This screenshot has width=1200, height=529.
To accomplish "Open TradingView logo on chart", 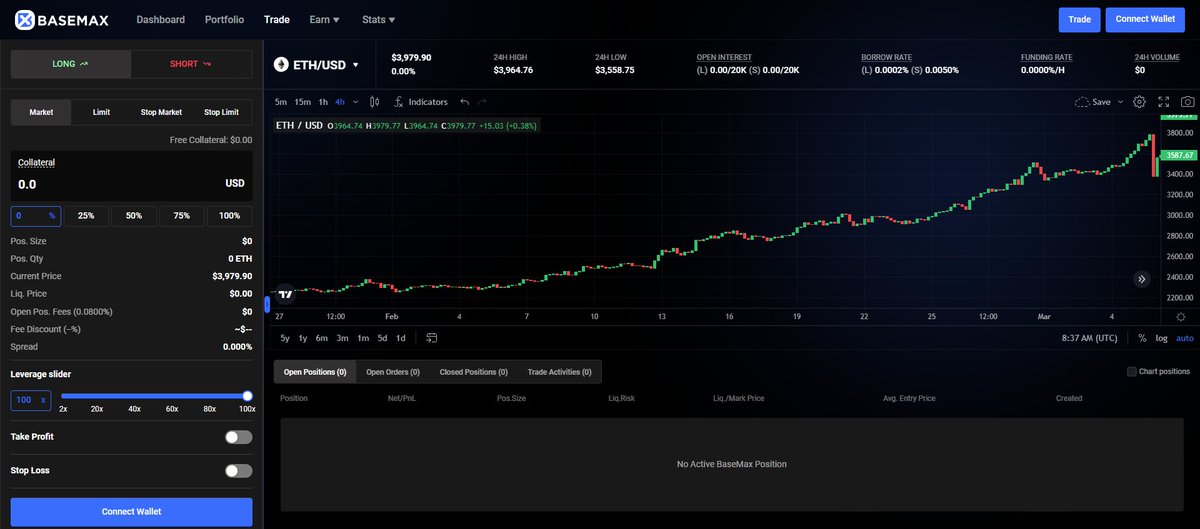I will pyautogui.click(x=286, y=294).
